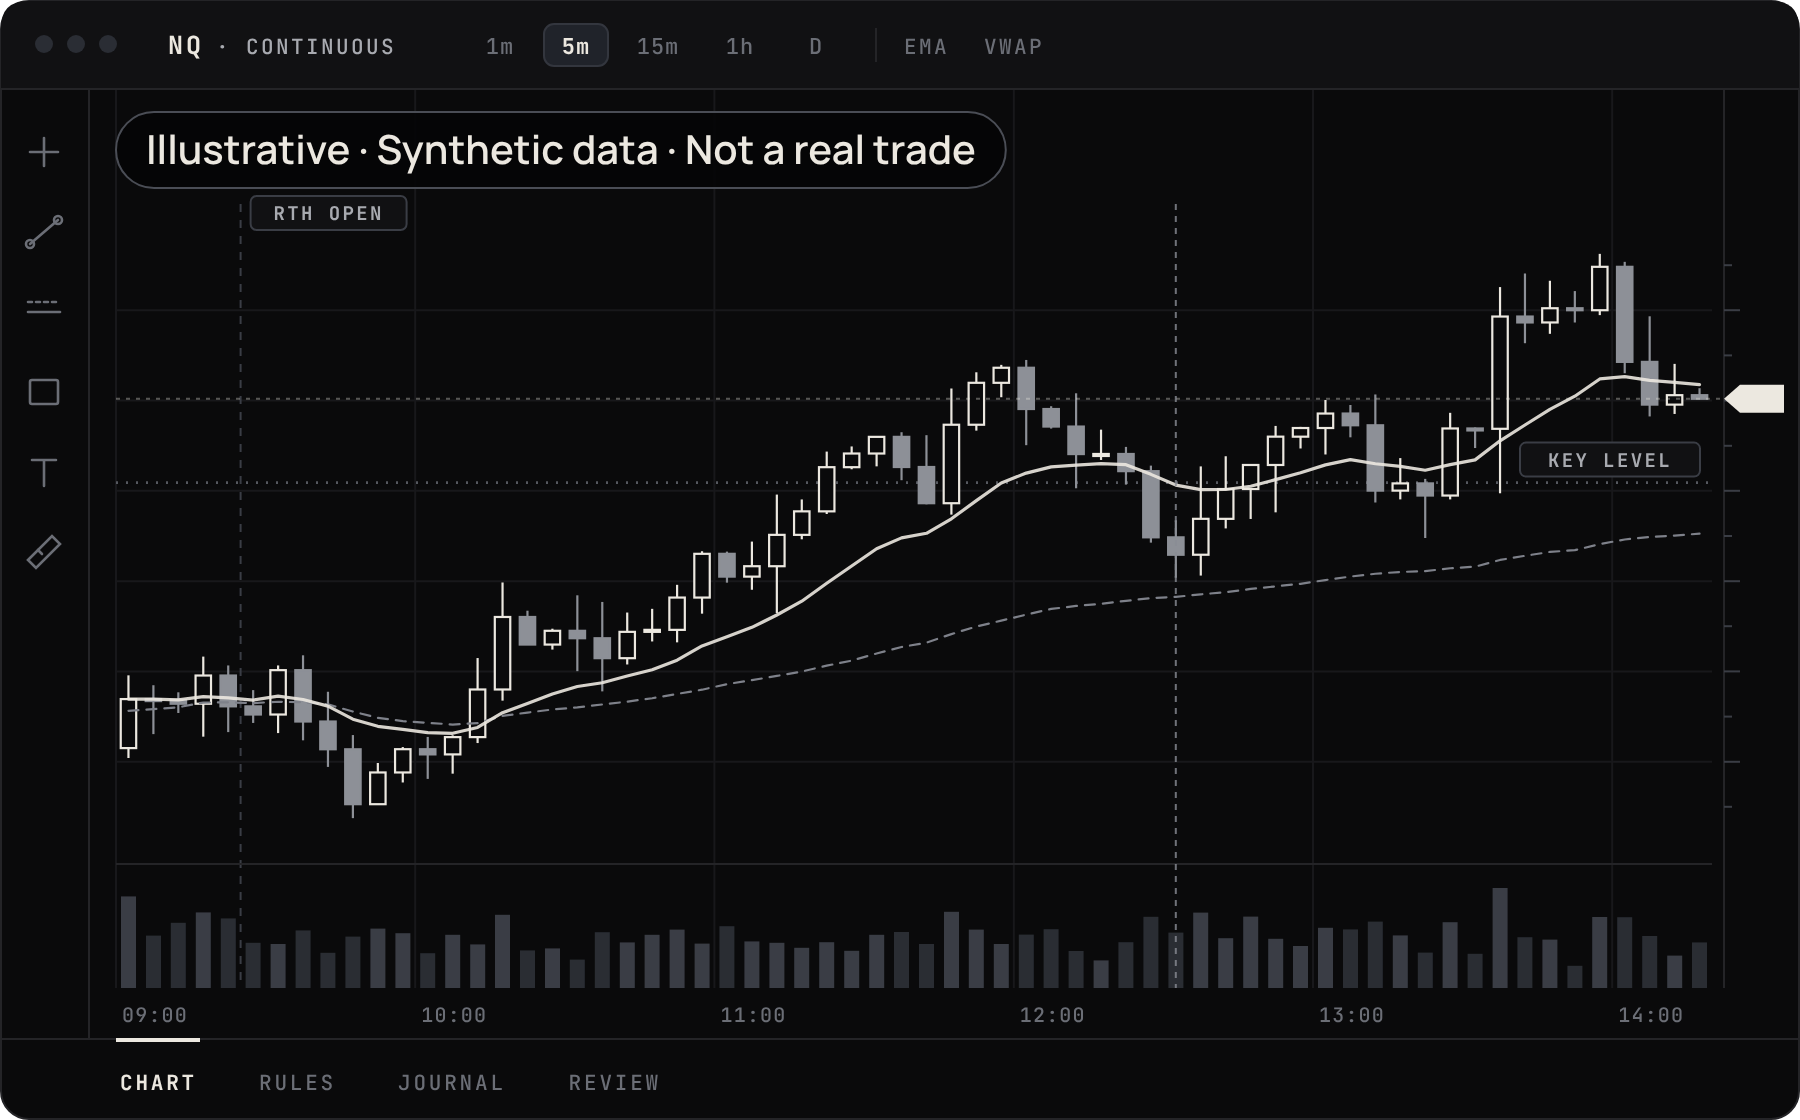Select the text annotation tool
Screen dimensions: 1800x1120
click(x=44, y=472)
